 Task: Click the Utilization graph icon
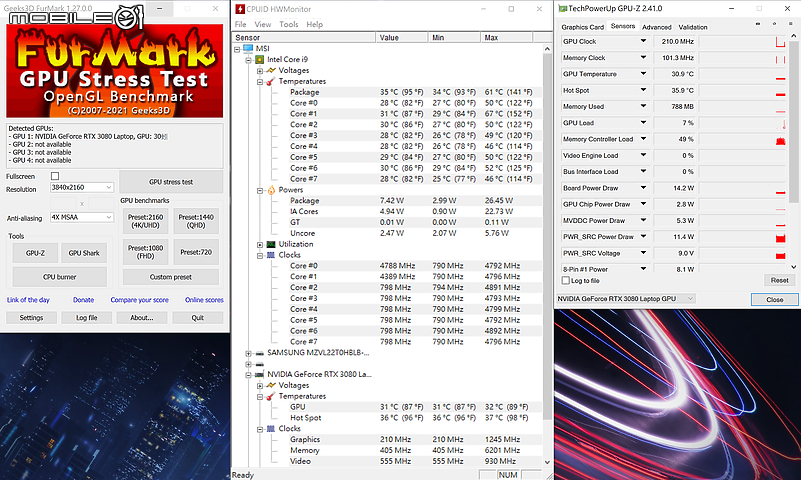[271, 245]
